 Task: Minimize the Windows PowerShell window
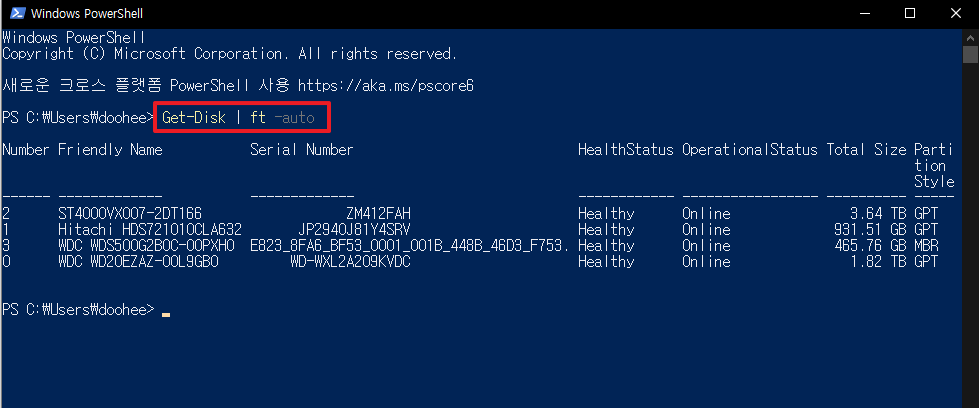(864, 13)
